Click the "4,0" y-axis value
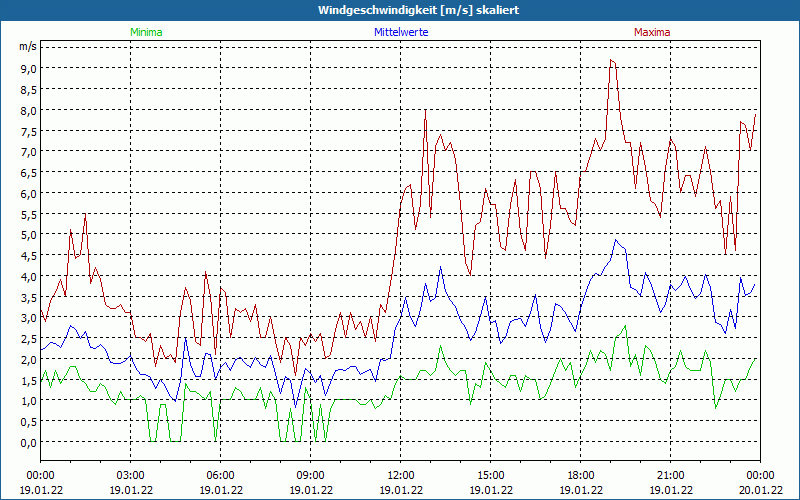Screen dimensions: 800x500 [29, 277]
